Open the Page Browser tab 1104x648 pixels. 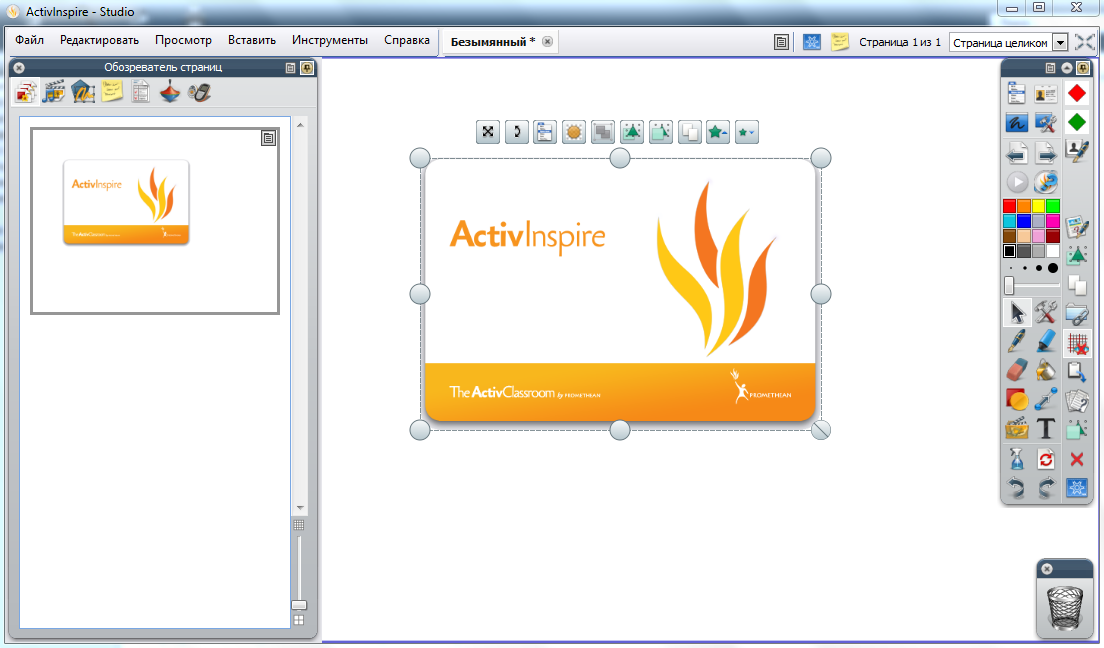[x=27, y=92]
